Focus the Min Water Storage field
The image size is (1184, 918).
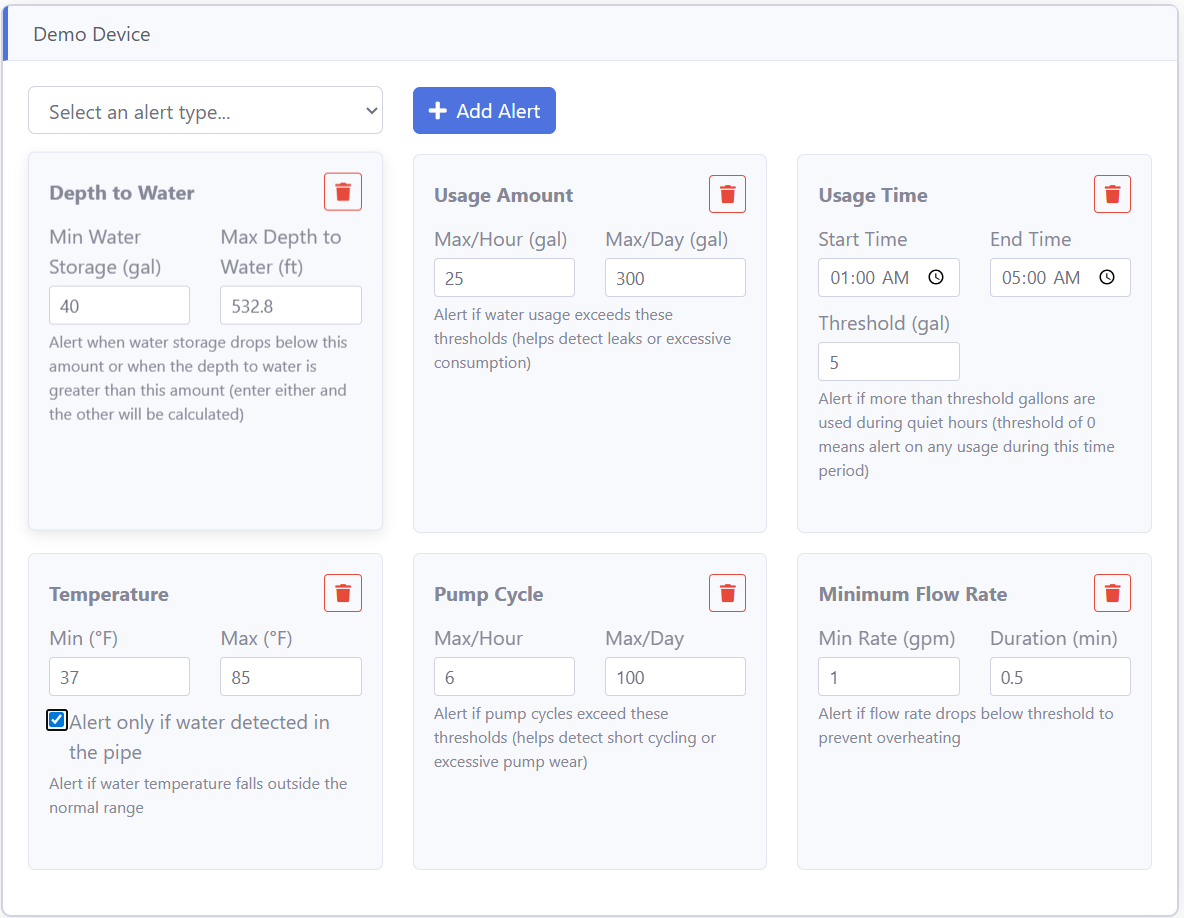119,305
